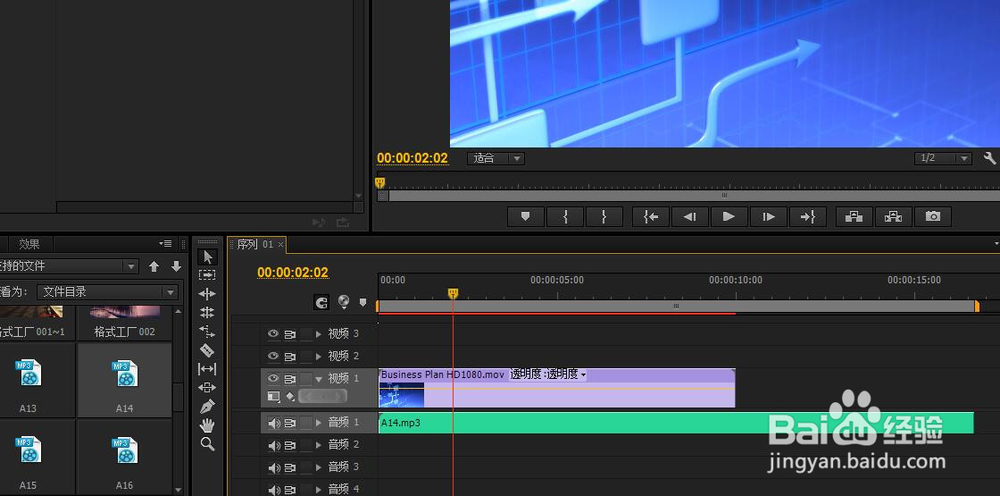Mark Out point in program monitor

tap(605, 217)
